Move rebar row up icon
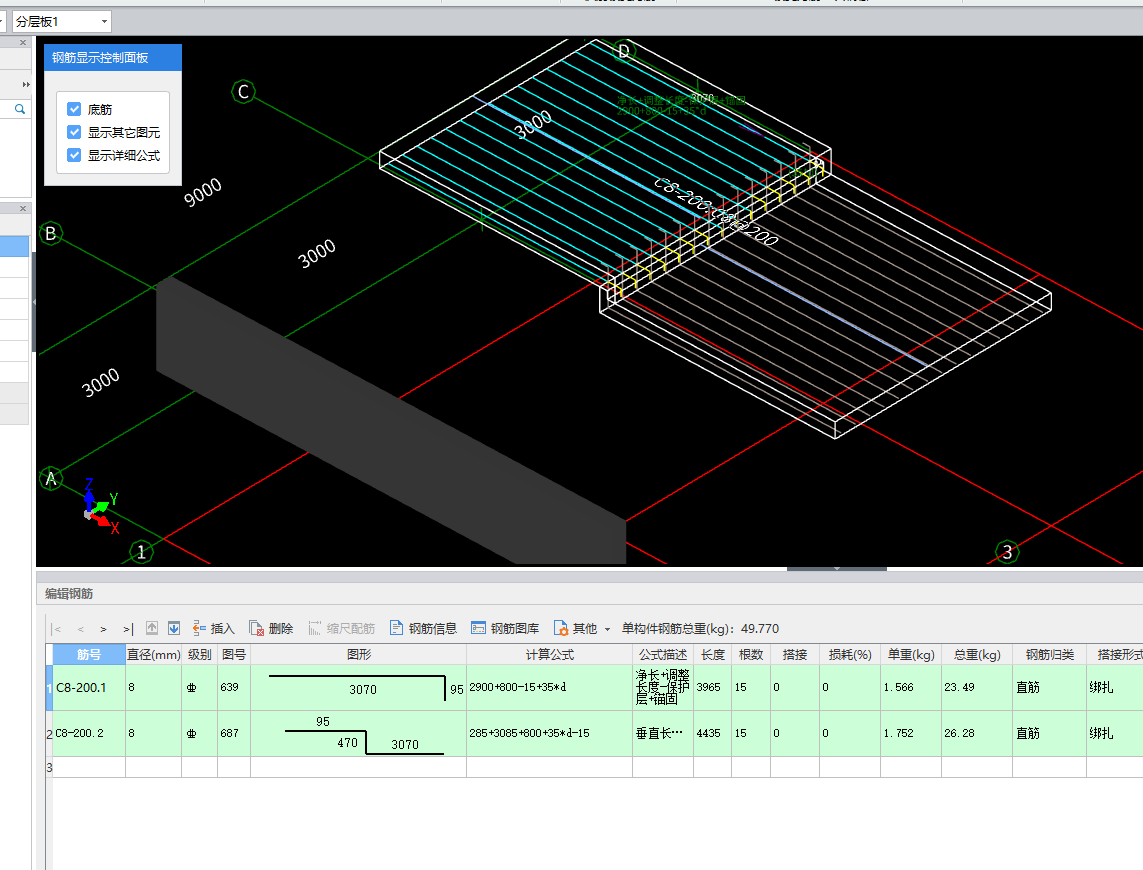Screen dimensions: 1143x870 (x=152, y=628)
